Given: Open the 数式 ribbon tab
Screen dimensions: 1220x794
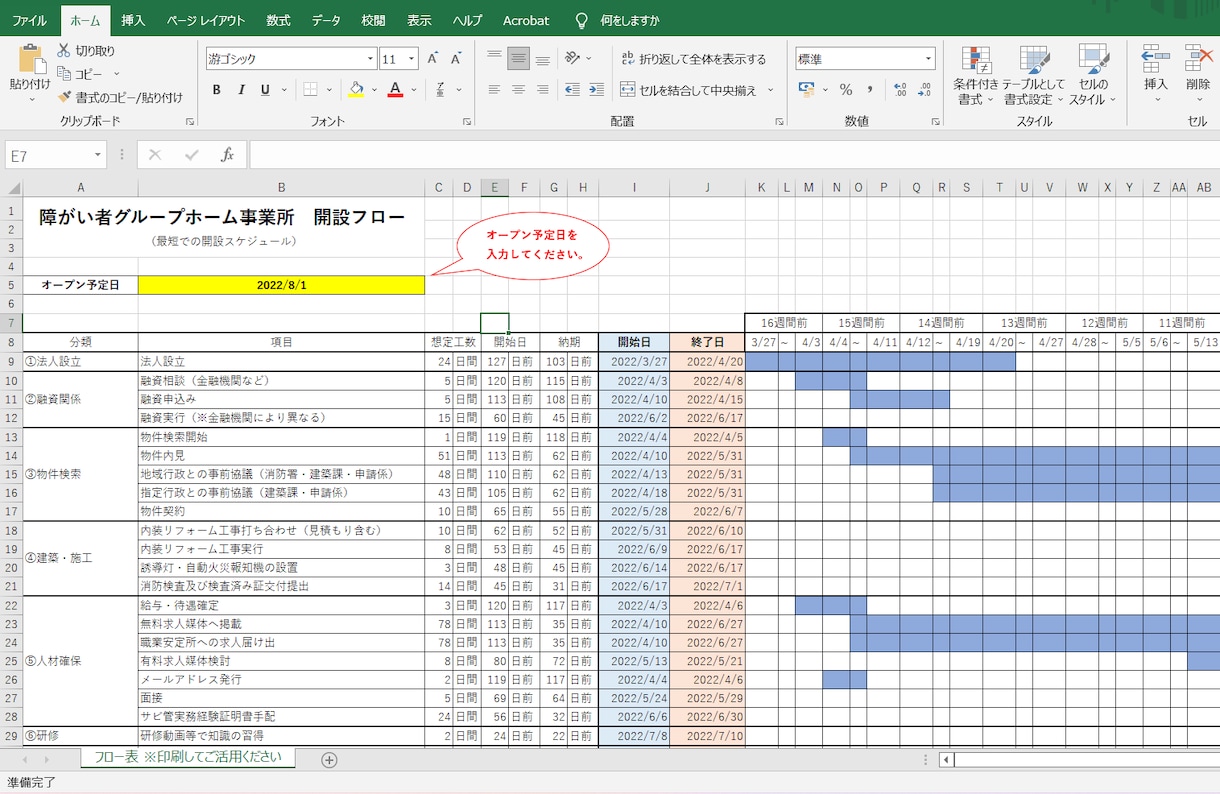Looking at the screenshot, I should [279, 20].
